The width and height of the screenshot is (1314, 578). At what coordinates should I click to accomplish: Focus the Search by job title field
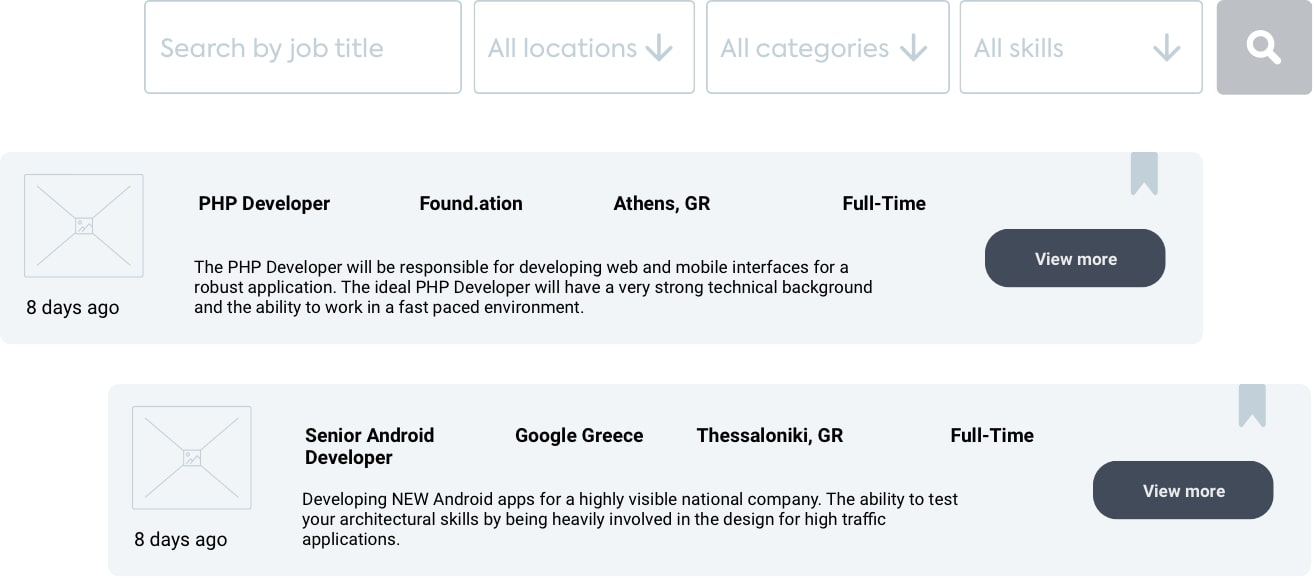click(x=303, y=47)
